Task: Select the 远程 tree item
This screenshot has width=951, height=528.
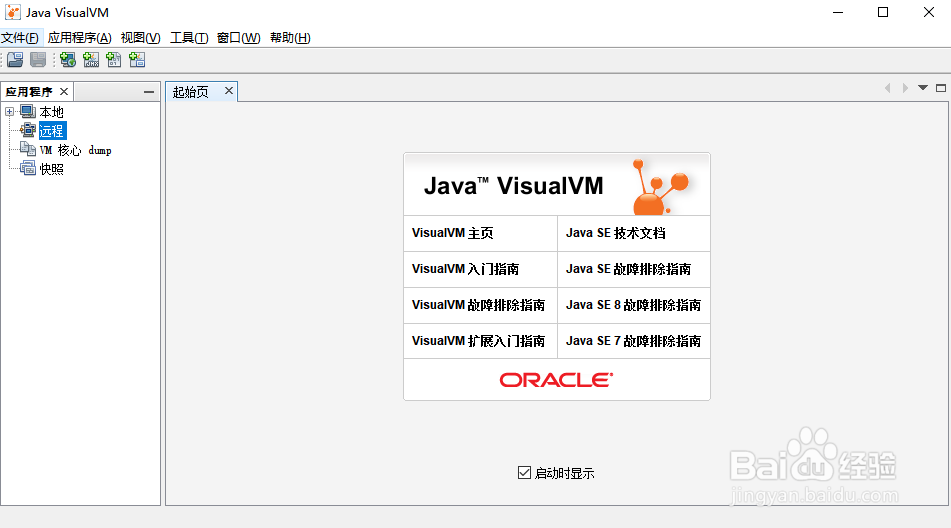Action: (52, 131)
